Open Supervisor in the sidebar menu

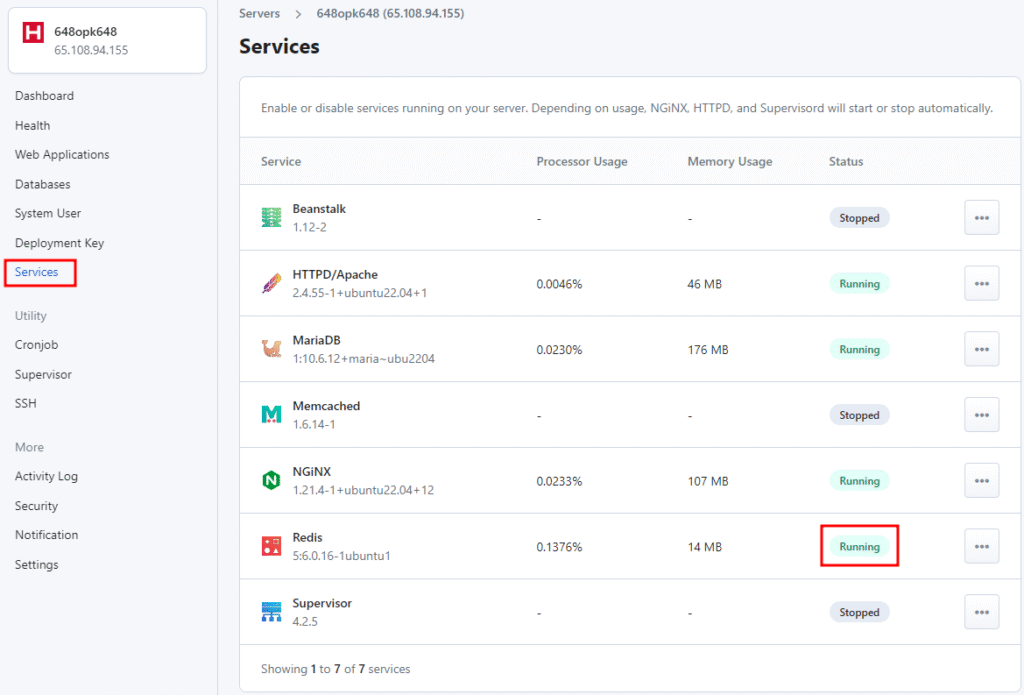pos(43,374)
